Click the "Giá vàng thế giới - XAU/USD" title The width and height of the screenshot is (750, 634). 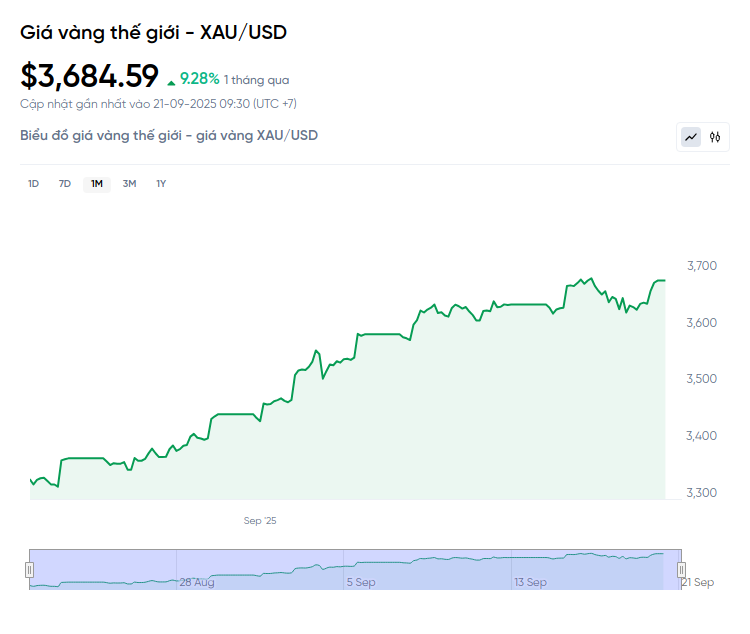(x=153, y=33)
